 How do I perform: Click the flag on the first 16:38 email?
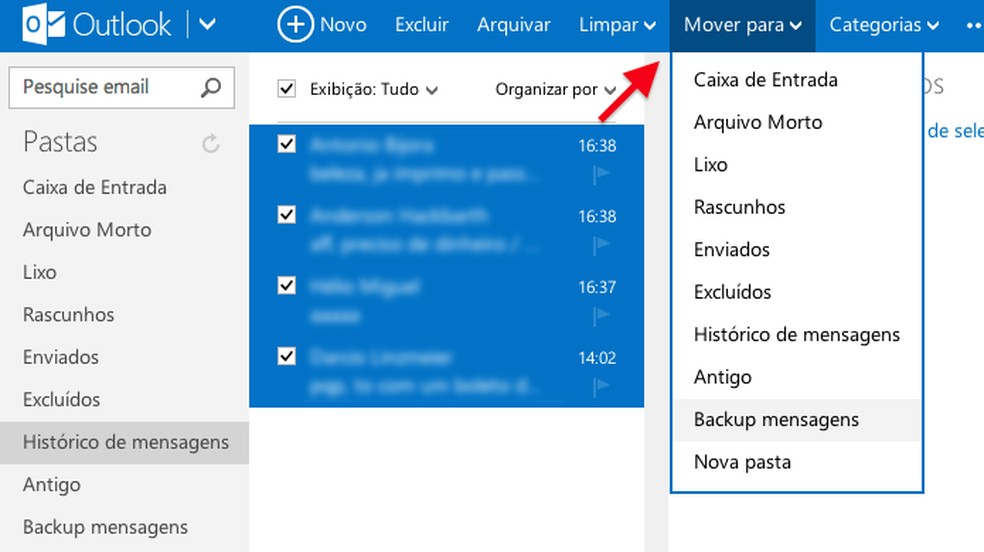pos(602,174)
